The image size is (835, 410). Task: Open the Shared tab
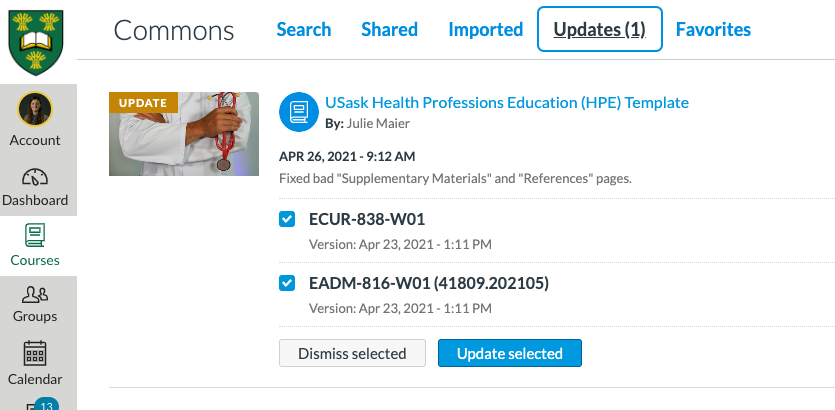[389, 29]
